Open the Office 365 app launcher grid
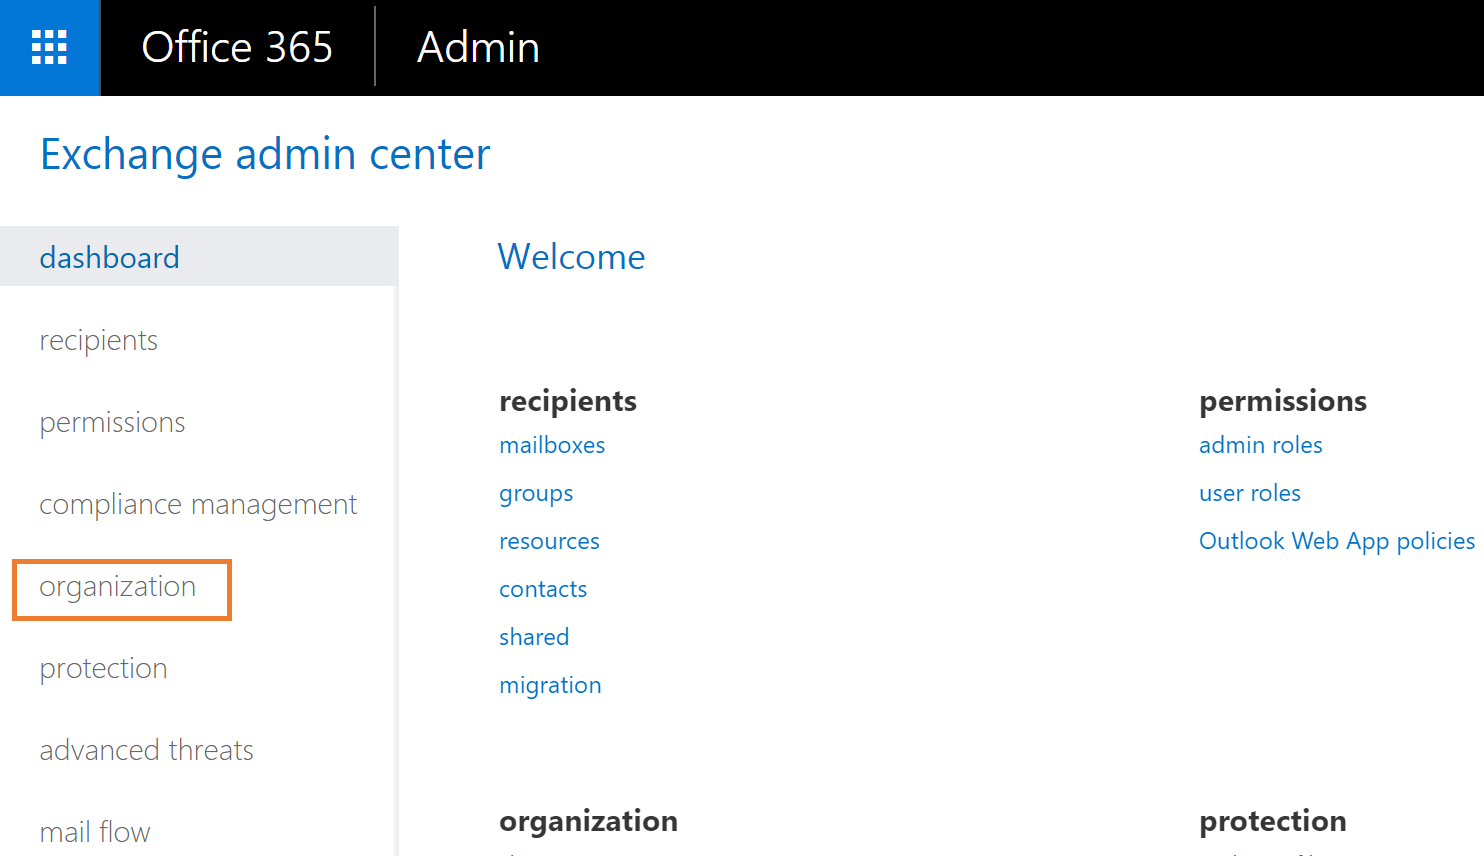The height and width of the screenshot is (856, 1484). [49, 48]
